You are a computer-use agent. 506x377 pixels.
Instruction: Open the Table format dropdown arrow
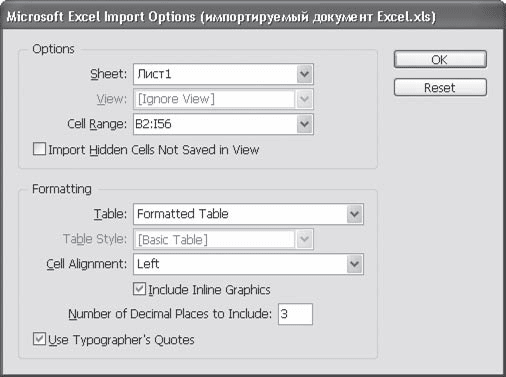[354, 214]
